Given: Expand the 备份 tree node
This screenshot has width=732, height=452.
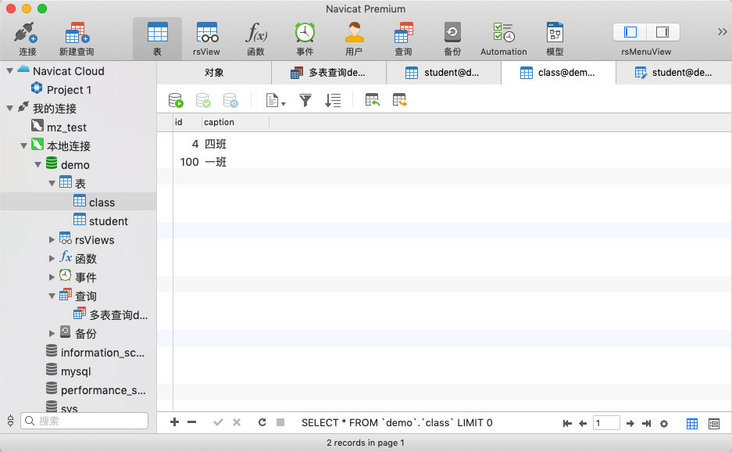Looking at the screenshot, I should (x=52, y=333).
